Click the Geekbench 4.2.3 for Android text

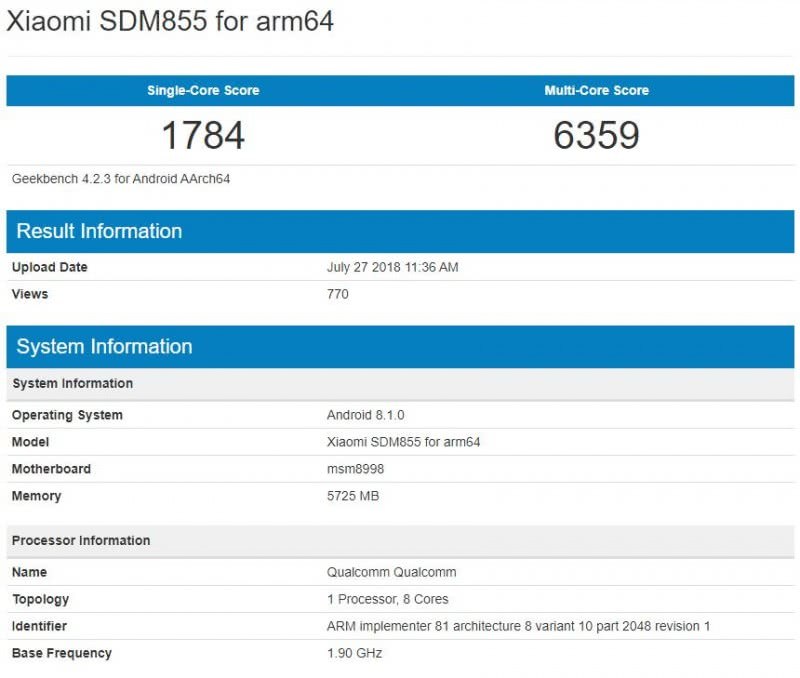tap(122, 179)
